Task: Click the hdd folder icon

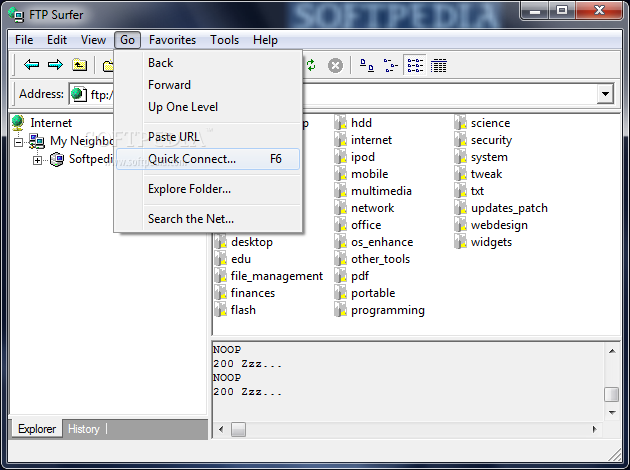Action: click(x=340, y=123)
